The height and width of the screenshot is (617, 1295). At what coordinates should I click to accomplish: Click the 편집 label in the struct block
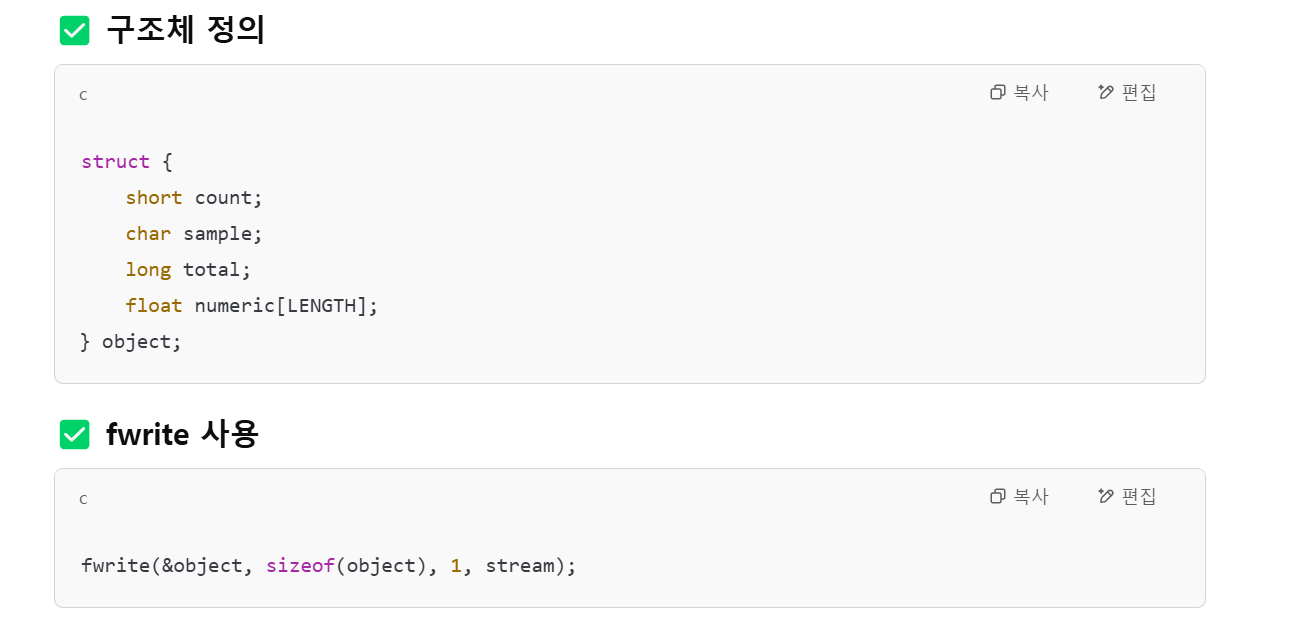(1139, 92)
